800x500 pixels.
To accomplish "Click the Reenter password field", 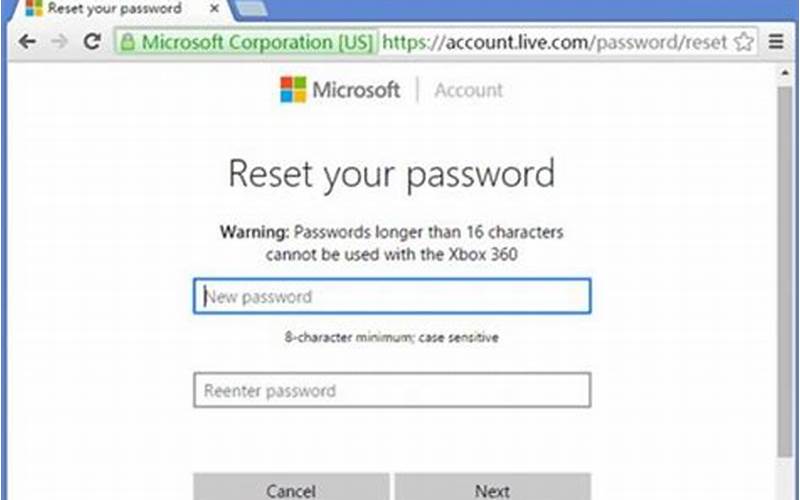I will [392, 390].
